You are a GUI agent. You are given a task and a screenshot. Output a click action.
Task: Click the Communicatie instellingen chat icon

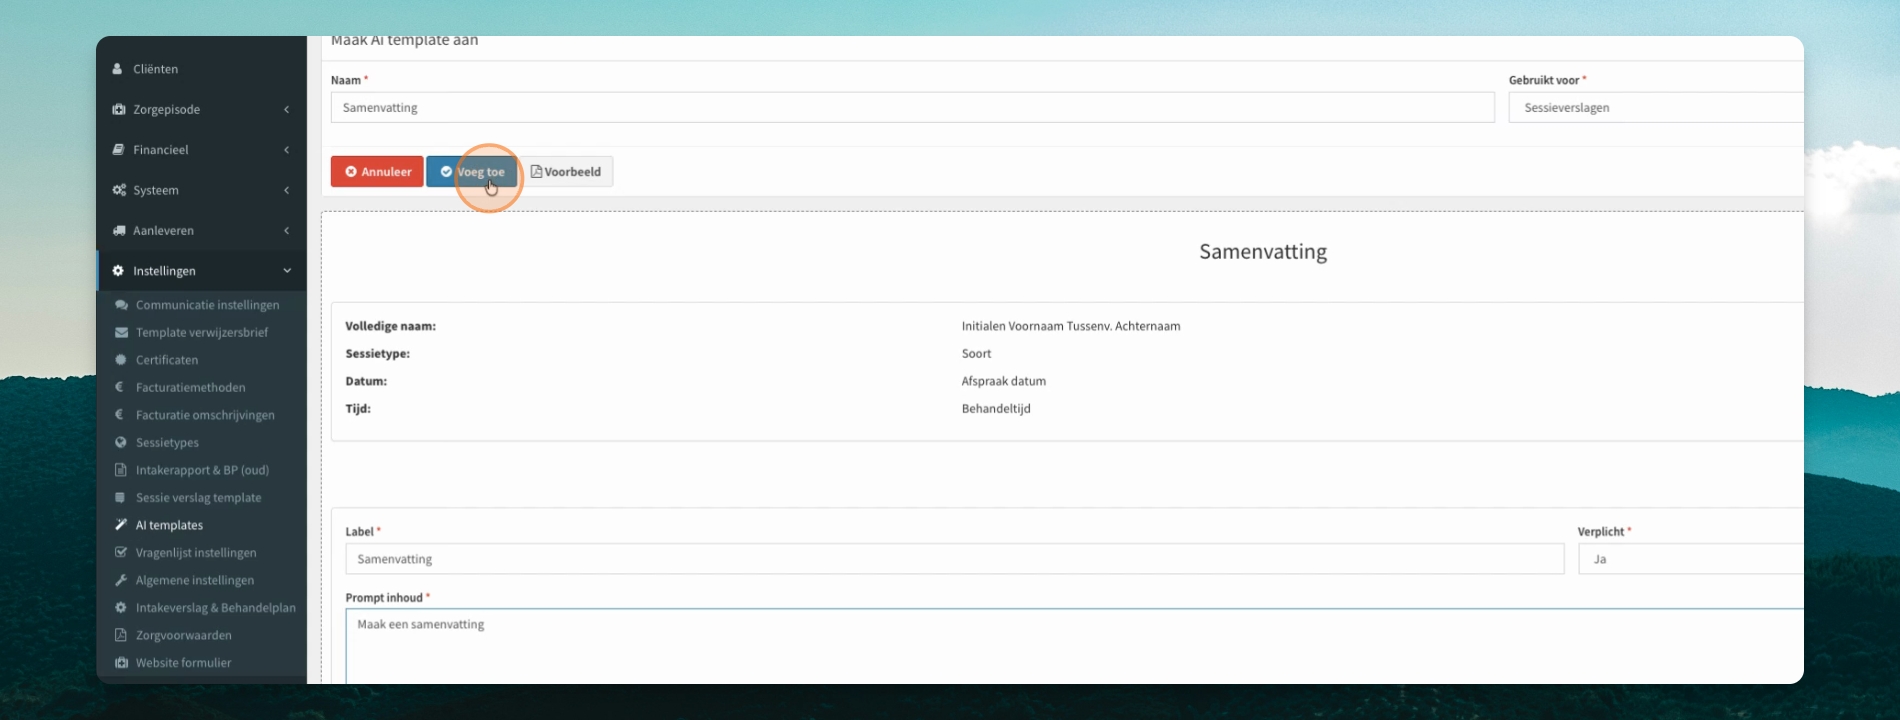pos(121,305)
